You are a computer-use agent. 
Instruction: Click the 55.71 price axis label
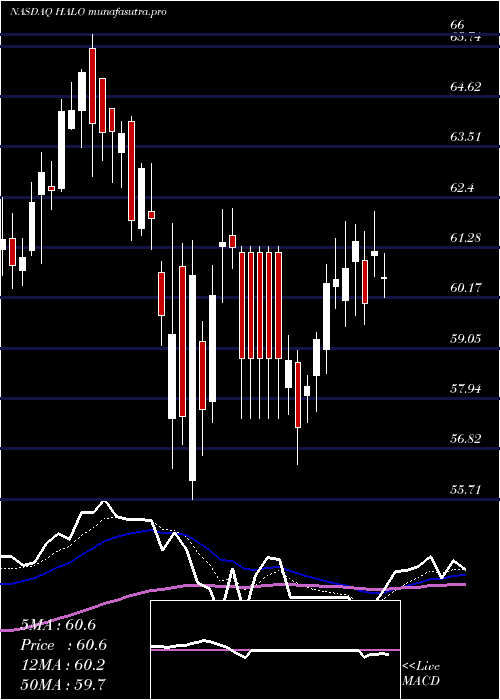[x=466, y=490]
